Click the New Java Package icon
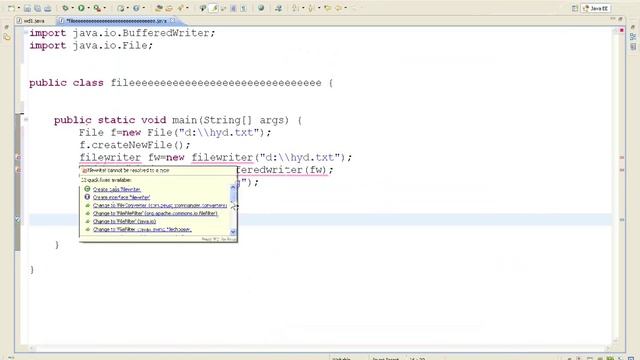640x360 pixels. [121, 8]
